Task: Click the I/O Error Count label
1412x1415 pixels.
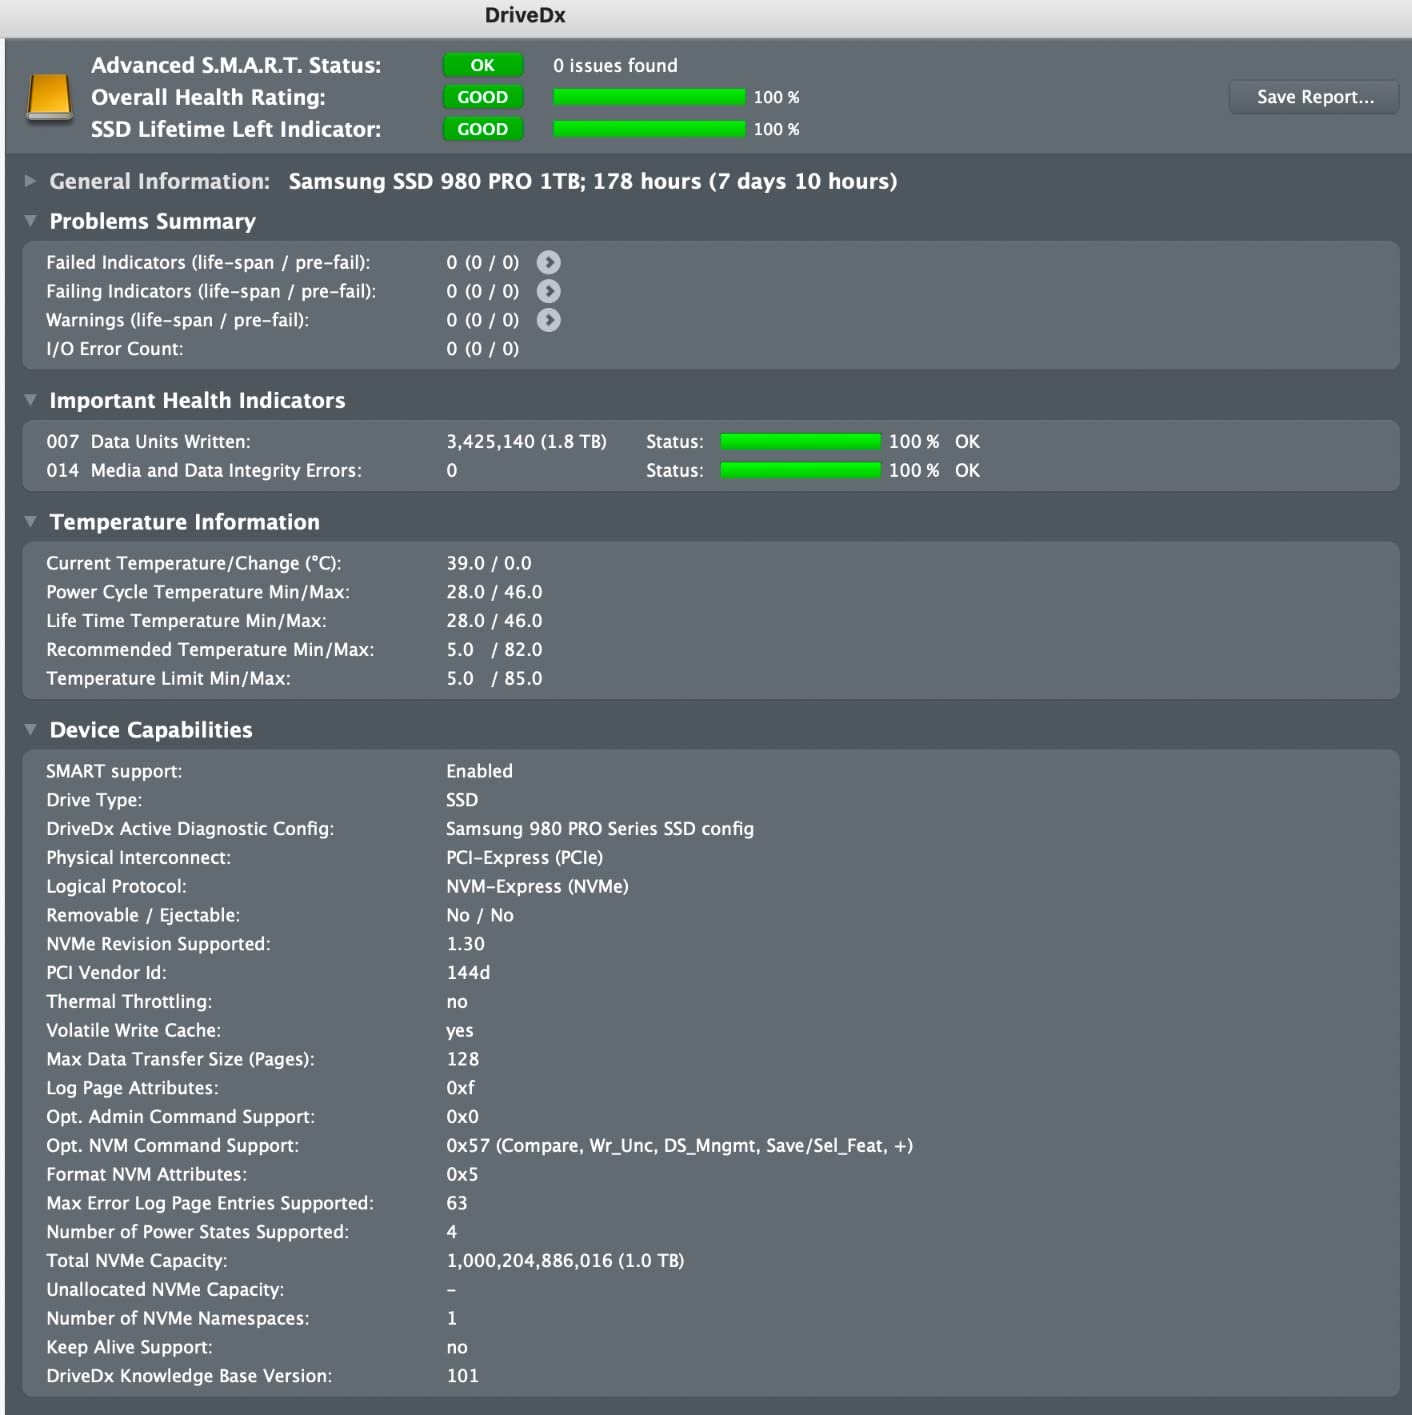Action: click(x=115, y=349)
